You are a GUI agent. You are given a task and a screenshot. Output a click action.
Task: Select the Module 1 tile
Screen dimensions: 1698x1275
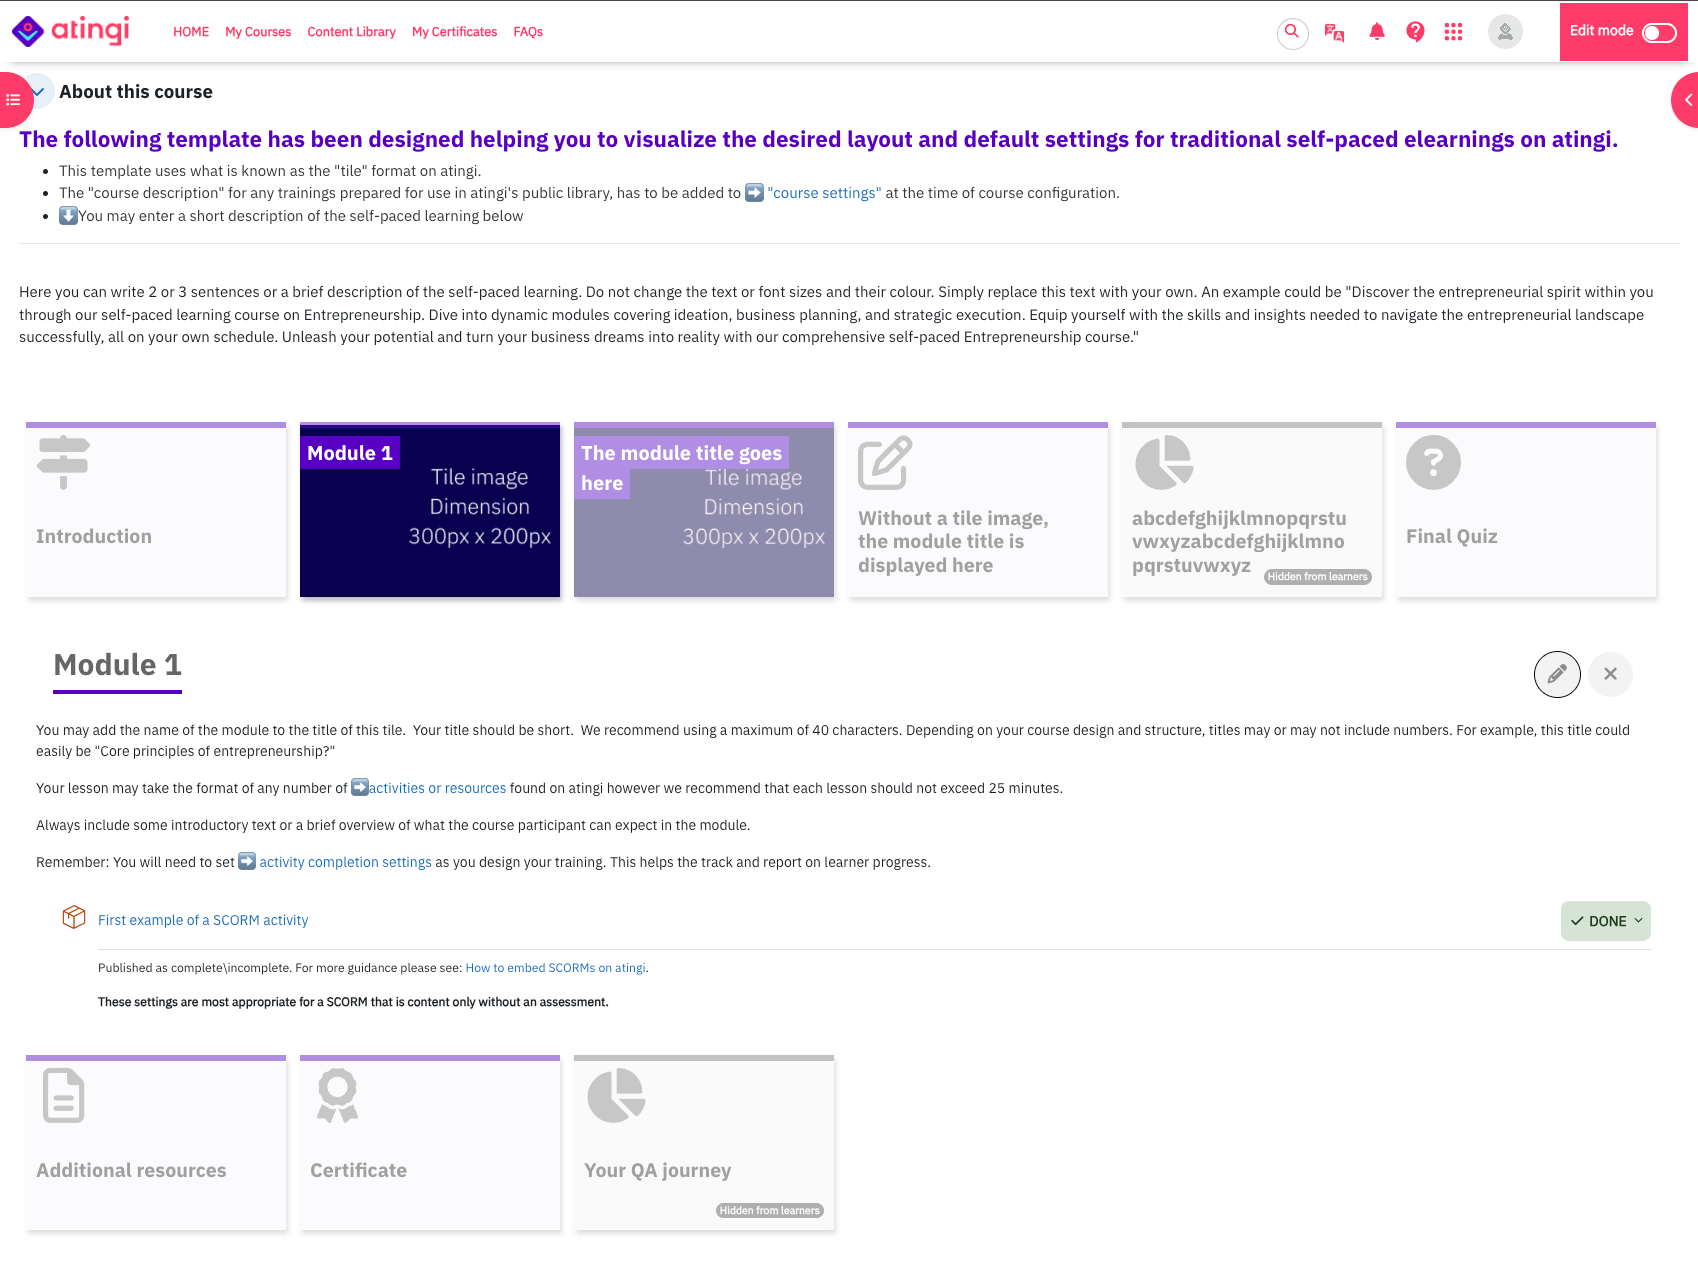coord(430,511)
